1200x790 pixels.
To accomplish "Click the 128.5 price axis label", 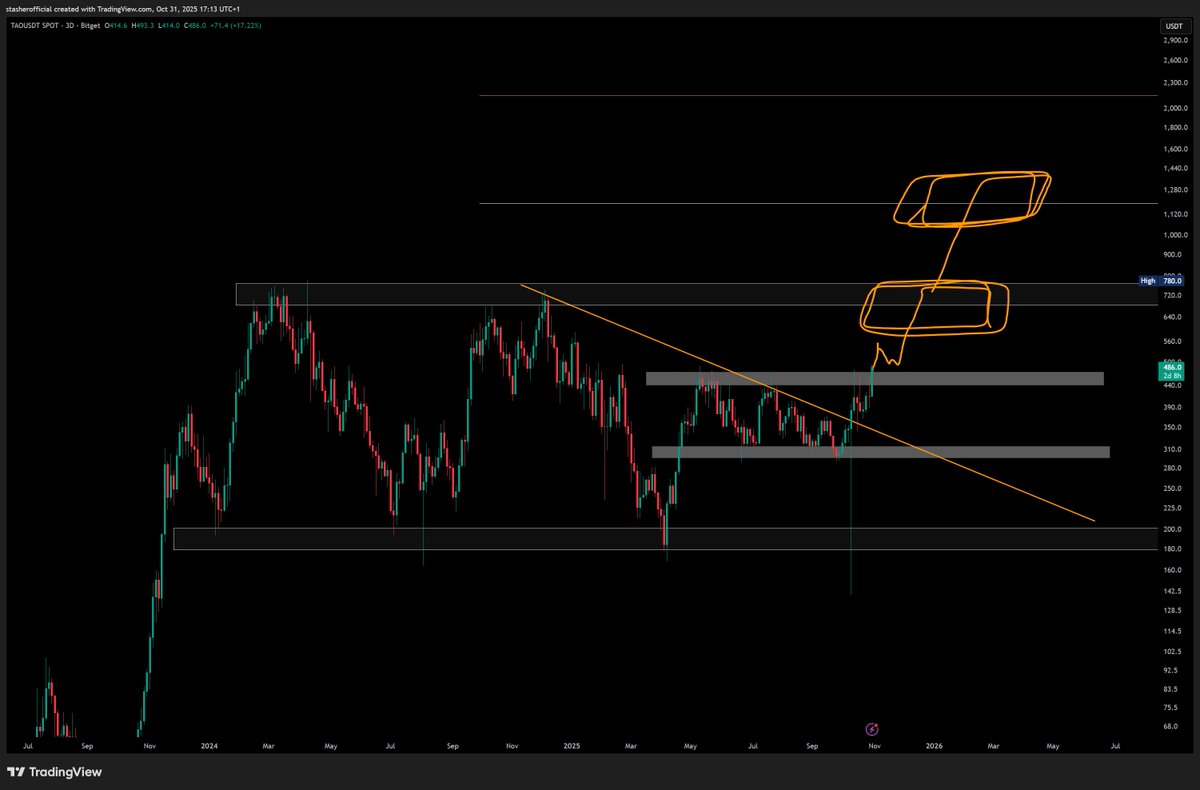I will tap(1174, 610).
